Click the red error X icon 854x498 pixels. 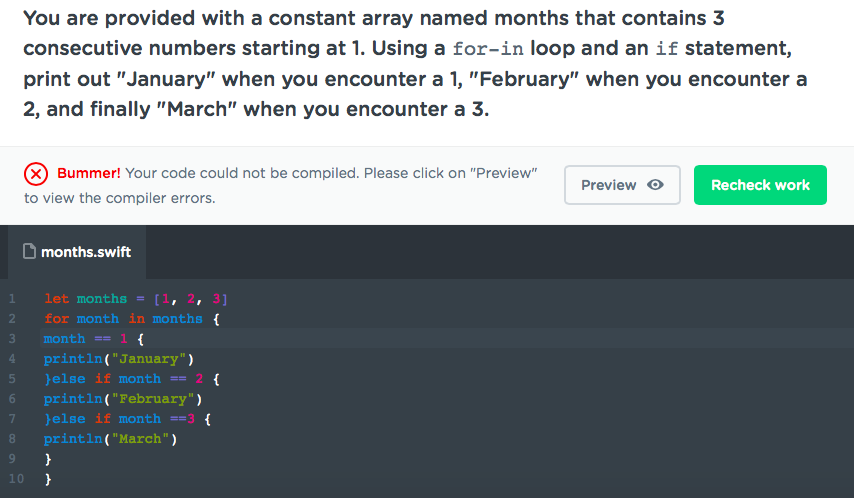click(36, 174)
